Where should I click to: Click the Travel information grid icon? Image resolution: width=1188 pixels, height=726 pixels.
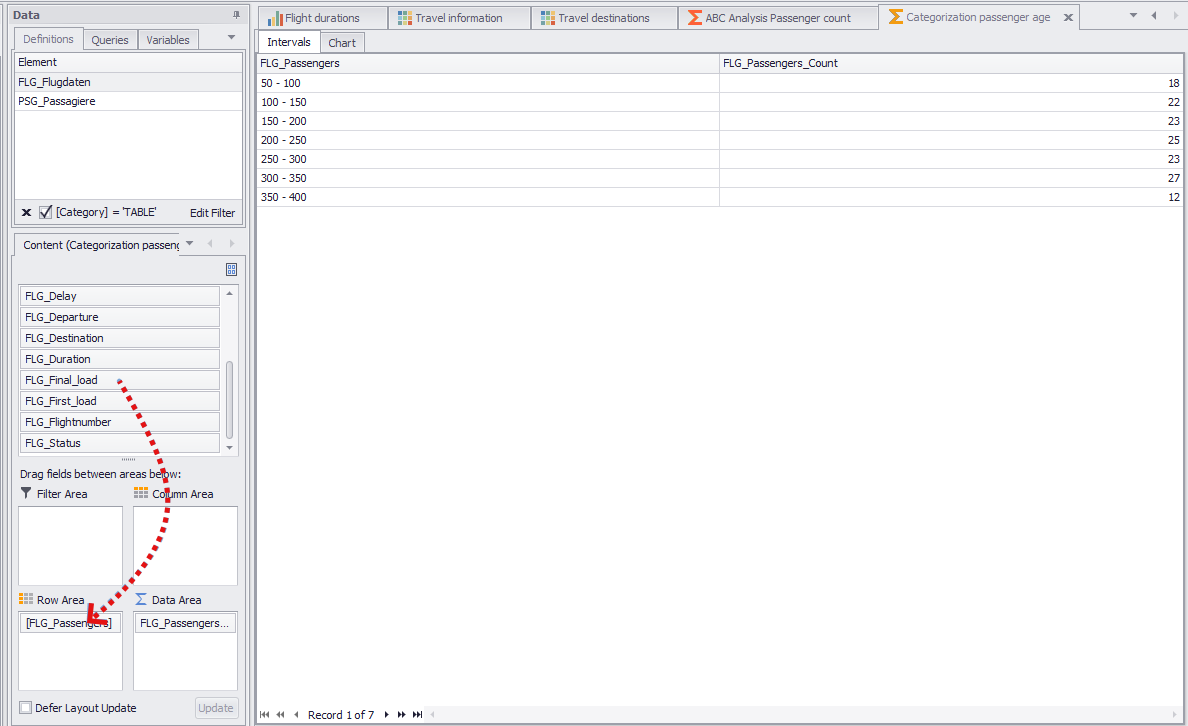point(404,17)
